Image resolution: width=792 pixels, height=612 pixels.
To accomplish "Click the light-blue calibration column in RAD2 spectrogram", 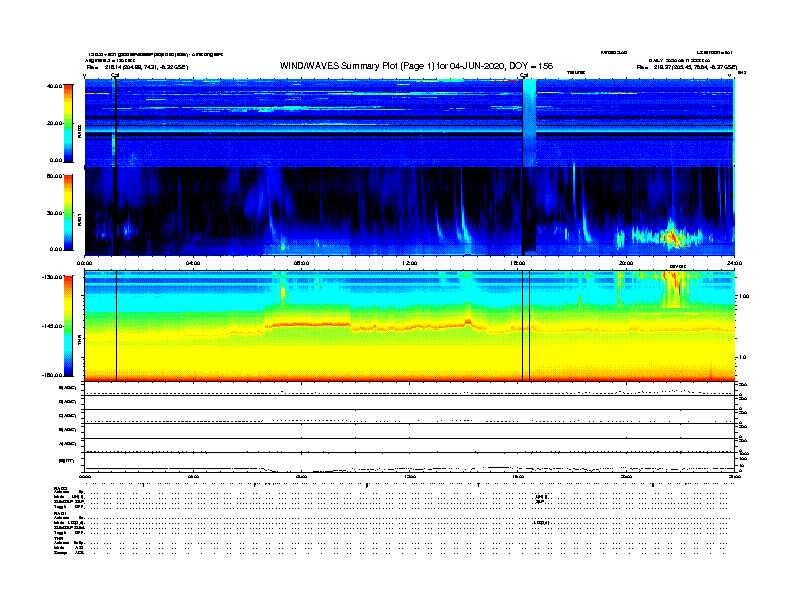I will [529, 123].
